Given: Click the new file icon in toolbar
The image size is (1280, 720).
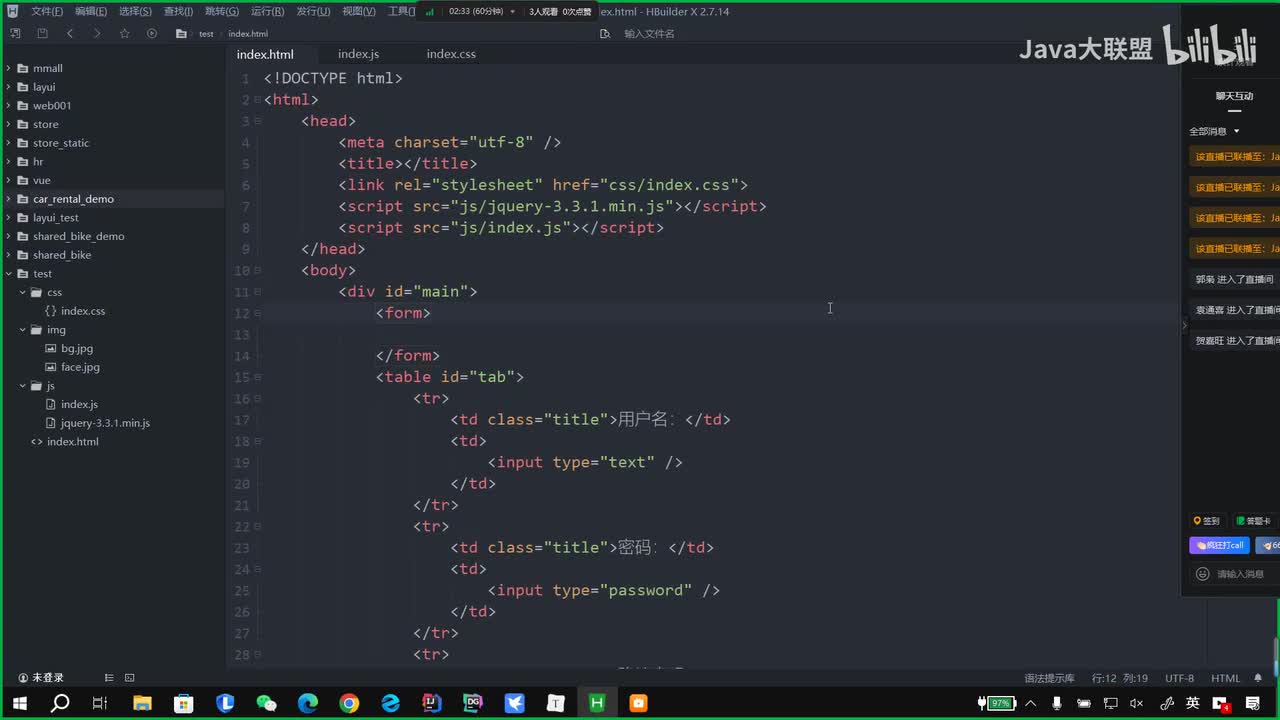Looking at the screenshot, I should click(15, 33).
